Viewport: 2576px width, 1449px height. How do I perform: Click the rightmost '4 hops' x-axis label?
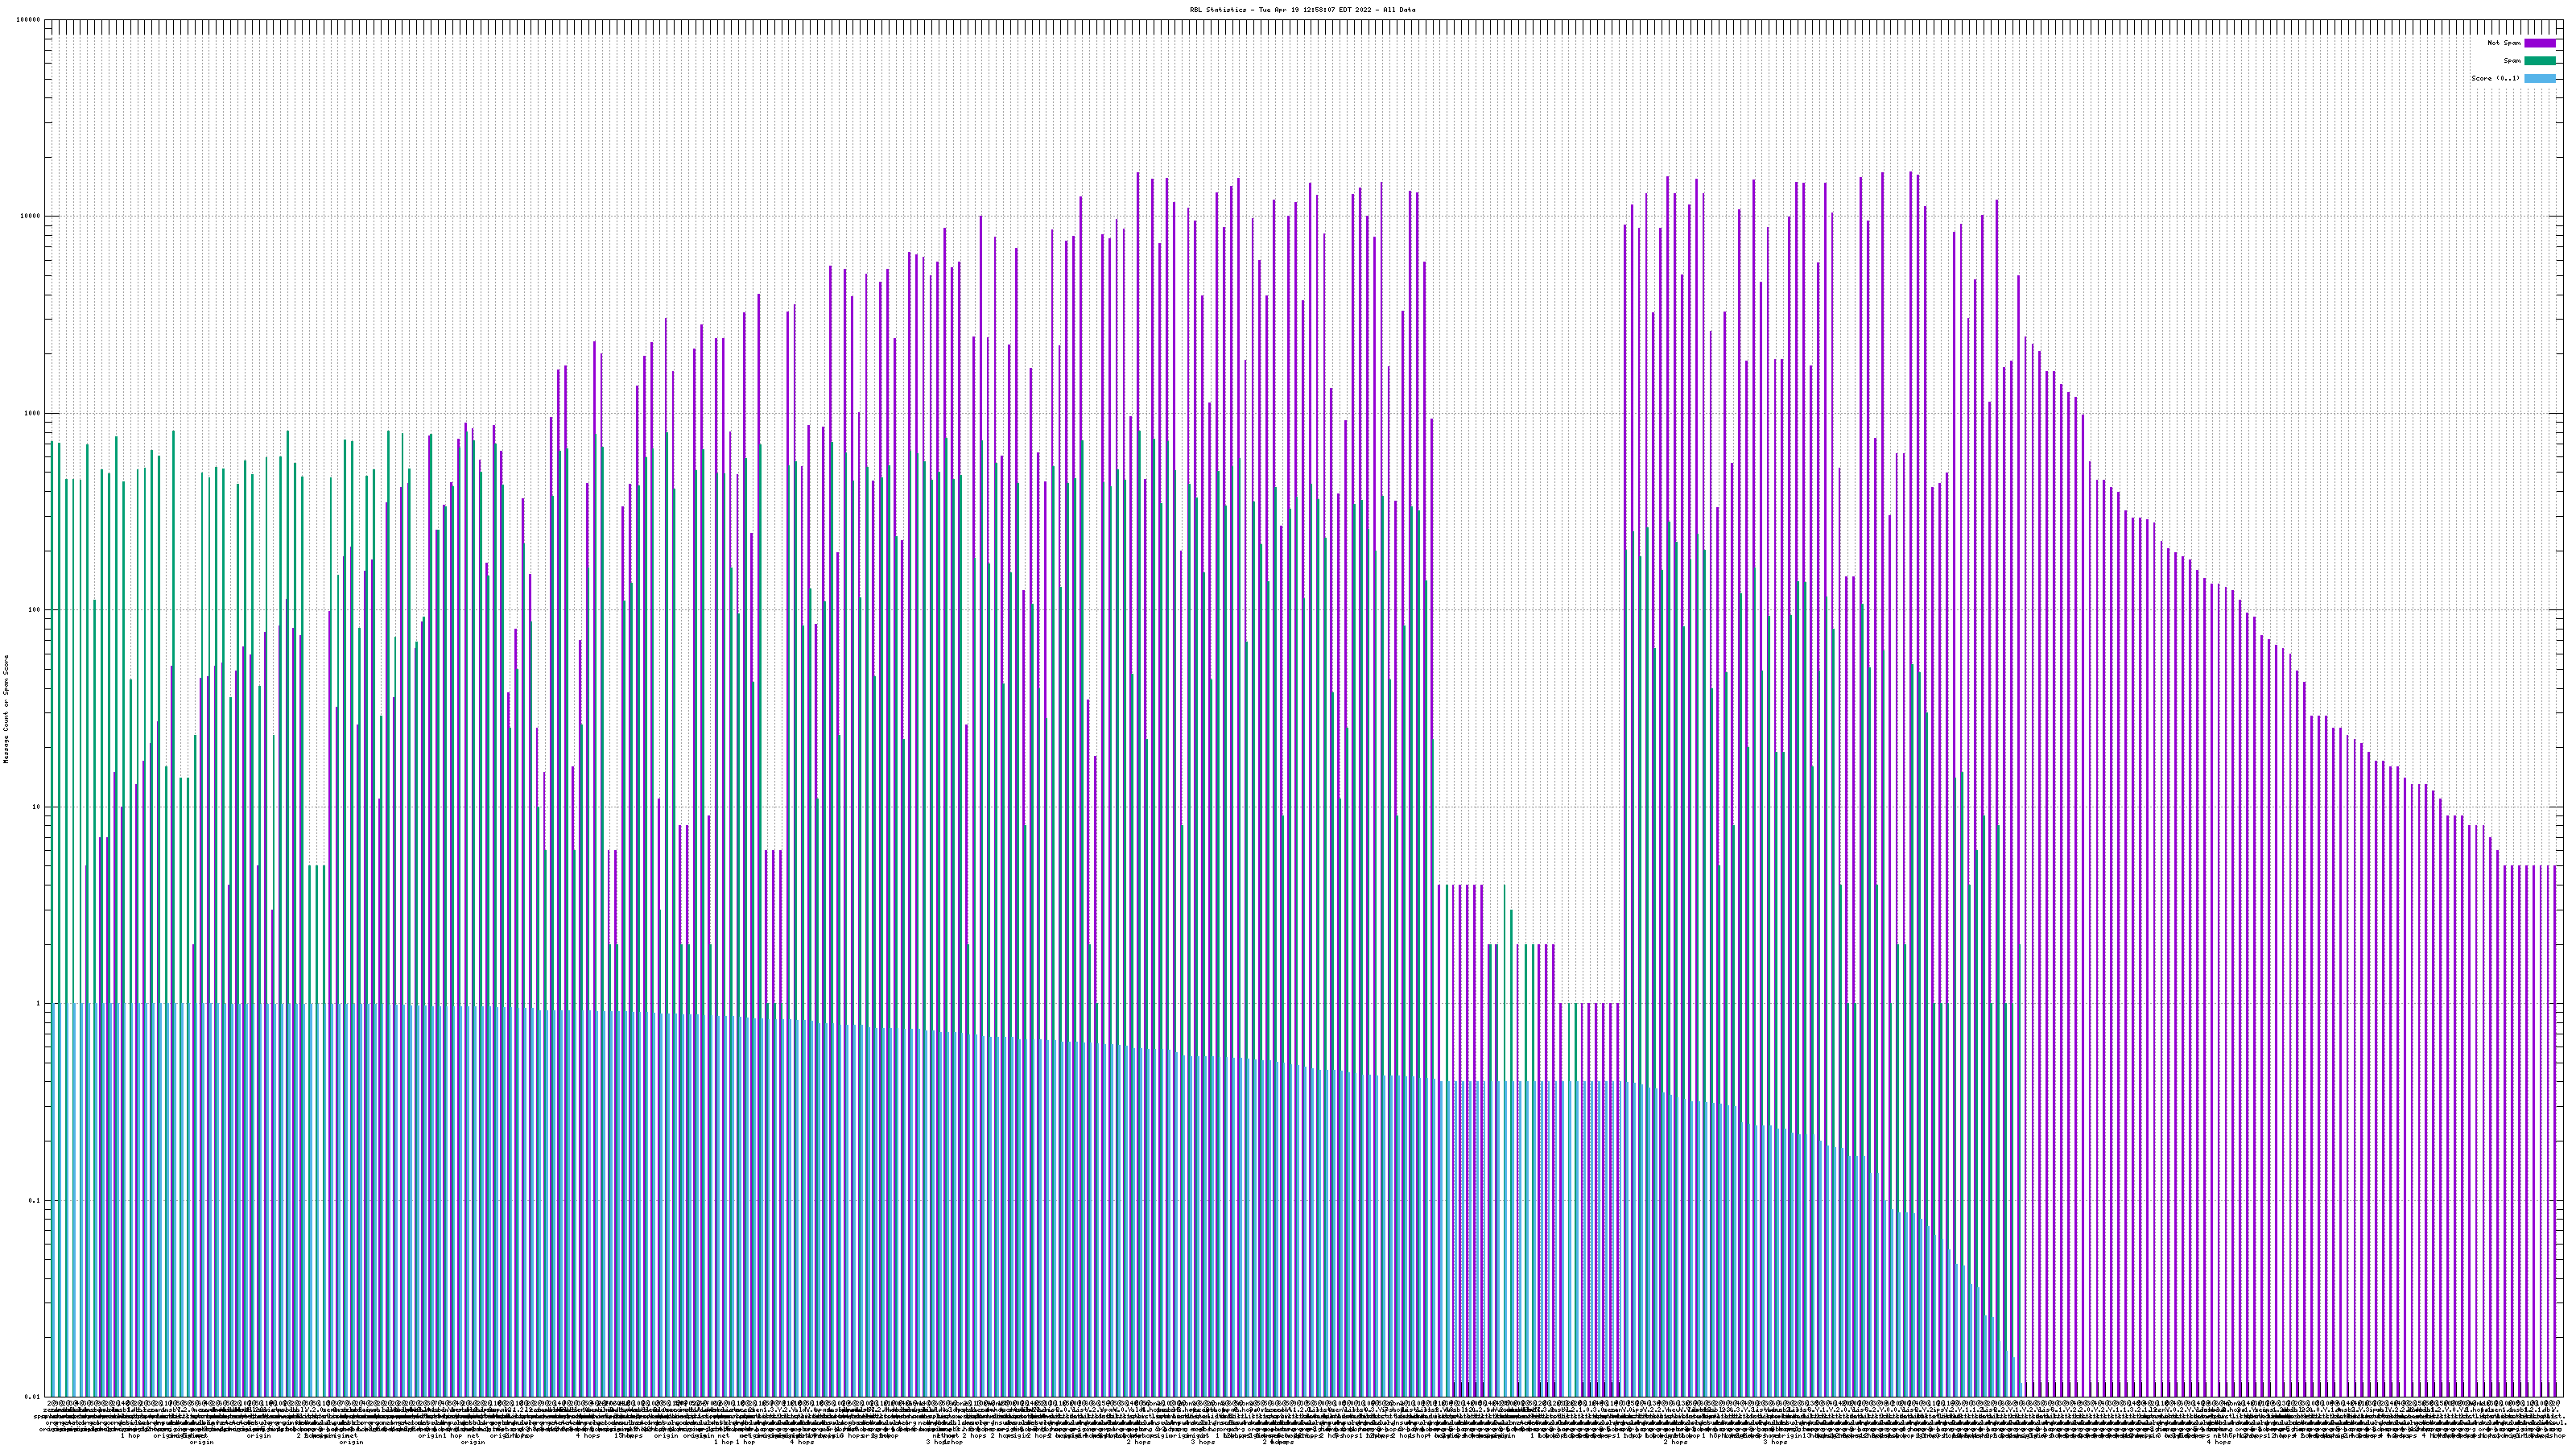[x=2218, y=1442]
